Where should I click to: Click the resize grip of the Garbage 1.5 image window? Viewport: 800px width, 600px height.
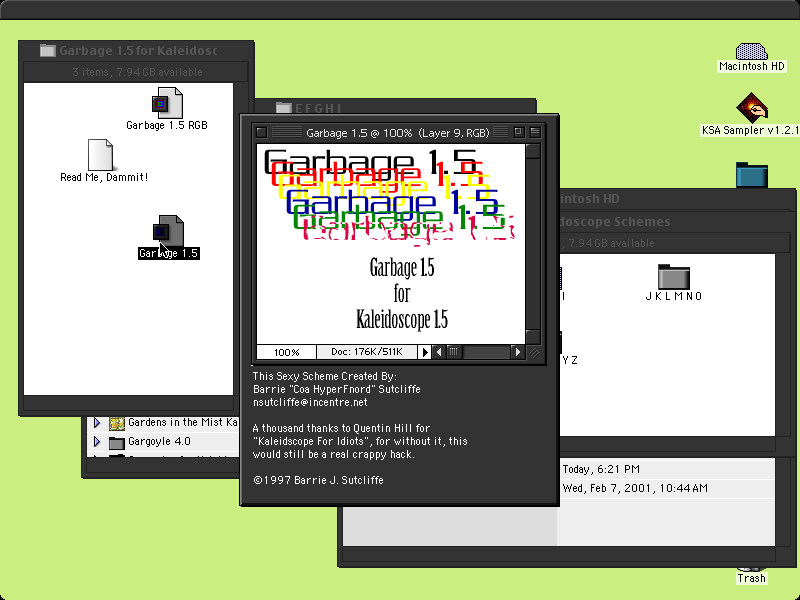(x=534, y=352)
